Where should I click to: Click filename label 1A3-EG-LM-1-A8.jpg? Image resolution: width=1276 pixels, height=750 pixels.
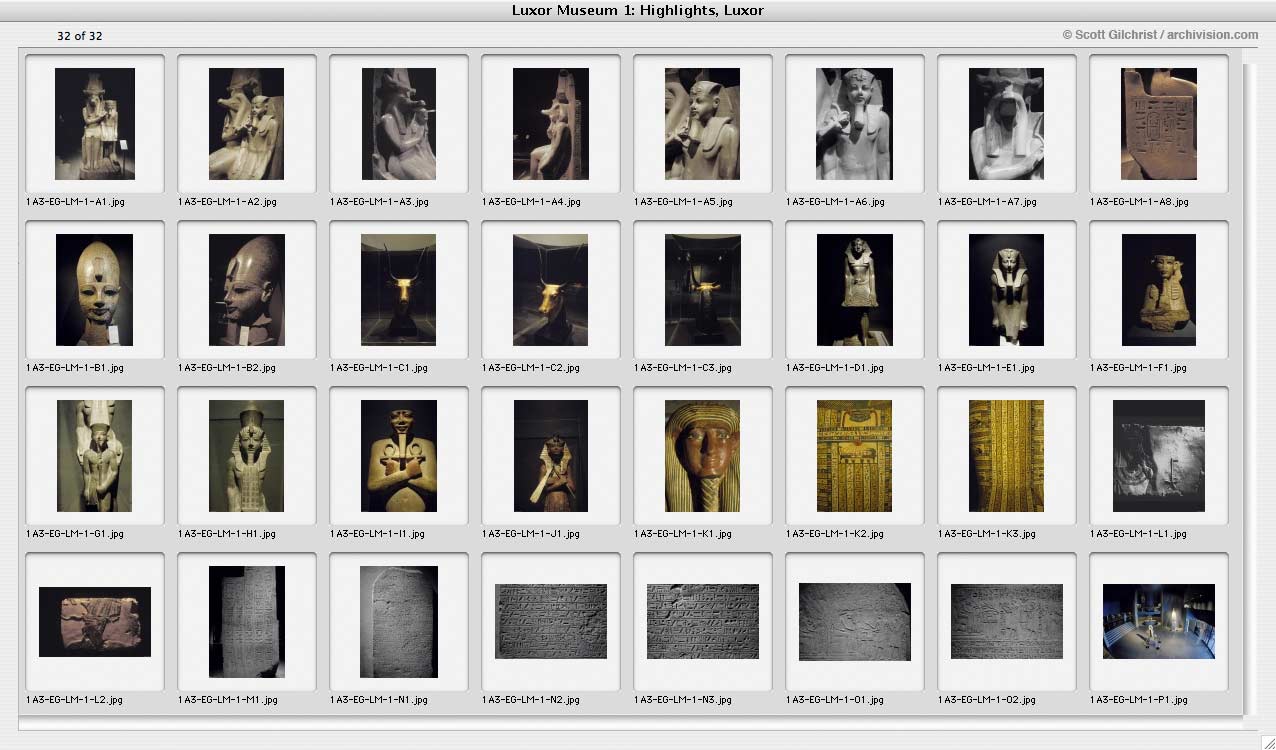(x=1139, y=202)
